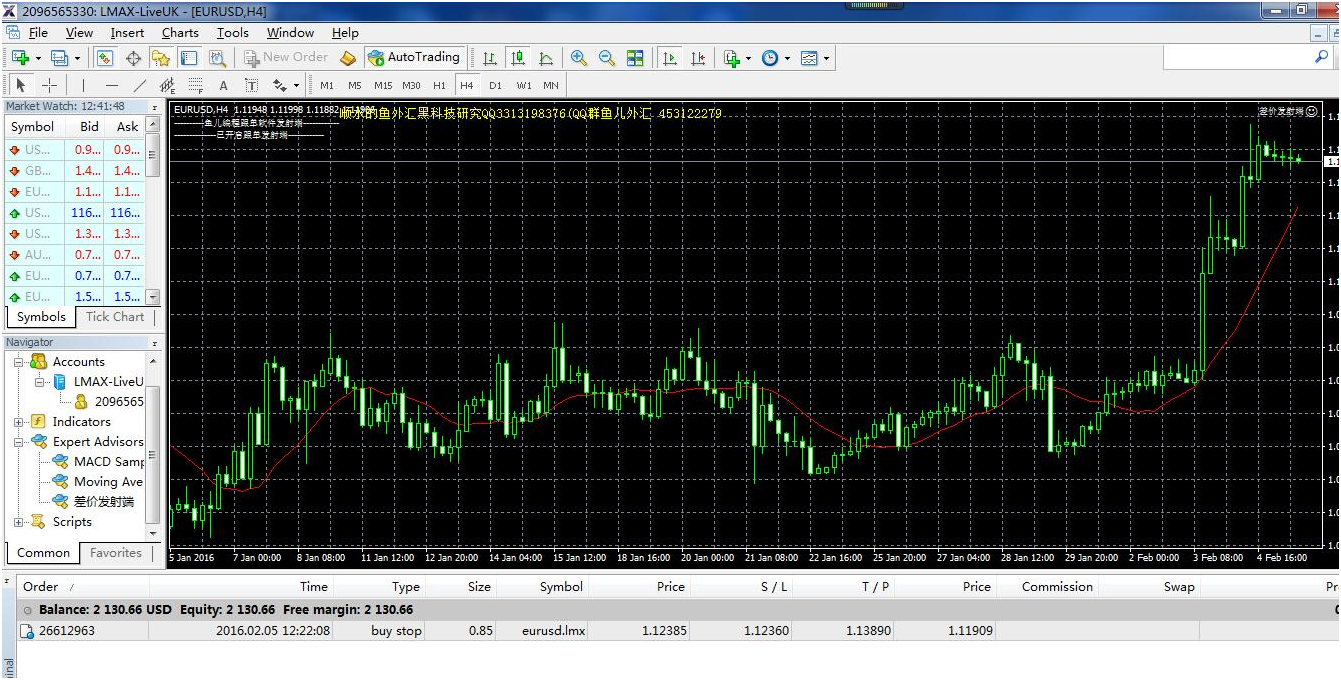Image resolution: width=1341 pixels, height=680 pixels.
Task: Toggle the Data Window crosshair icon
Action: (x=133, y=58)
